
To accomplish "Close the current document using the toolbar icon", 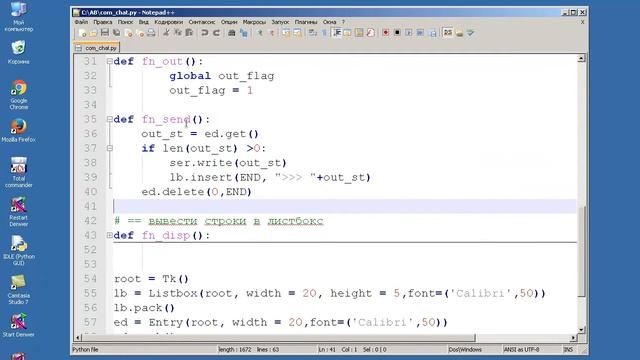I will (x=129, y=33).
